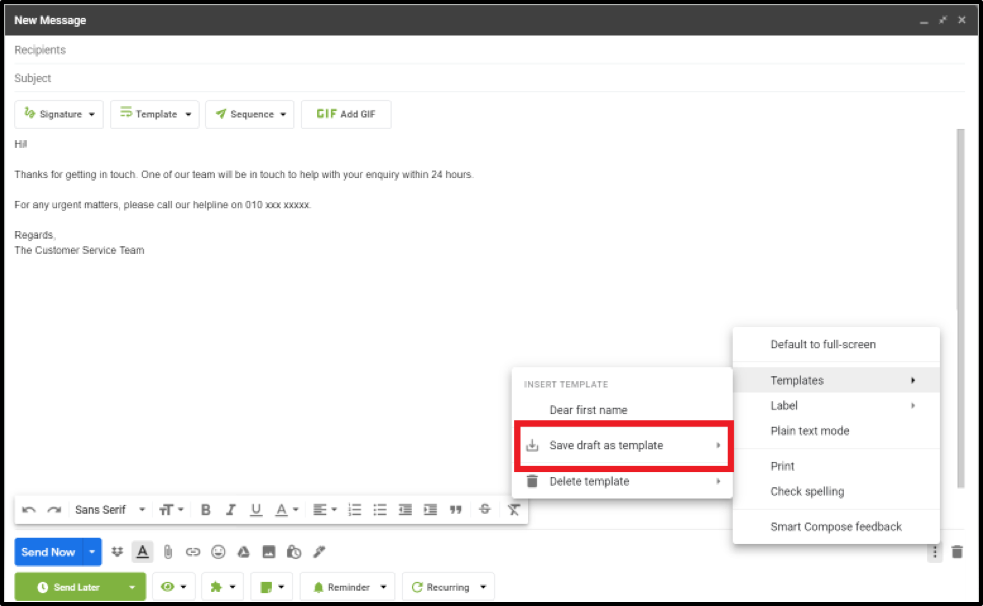Screen dimensions: 983x606
Task: Toggle the formatting options 'A' button
Action: click(142, 552)
